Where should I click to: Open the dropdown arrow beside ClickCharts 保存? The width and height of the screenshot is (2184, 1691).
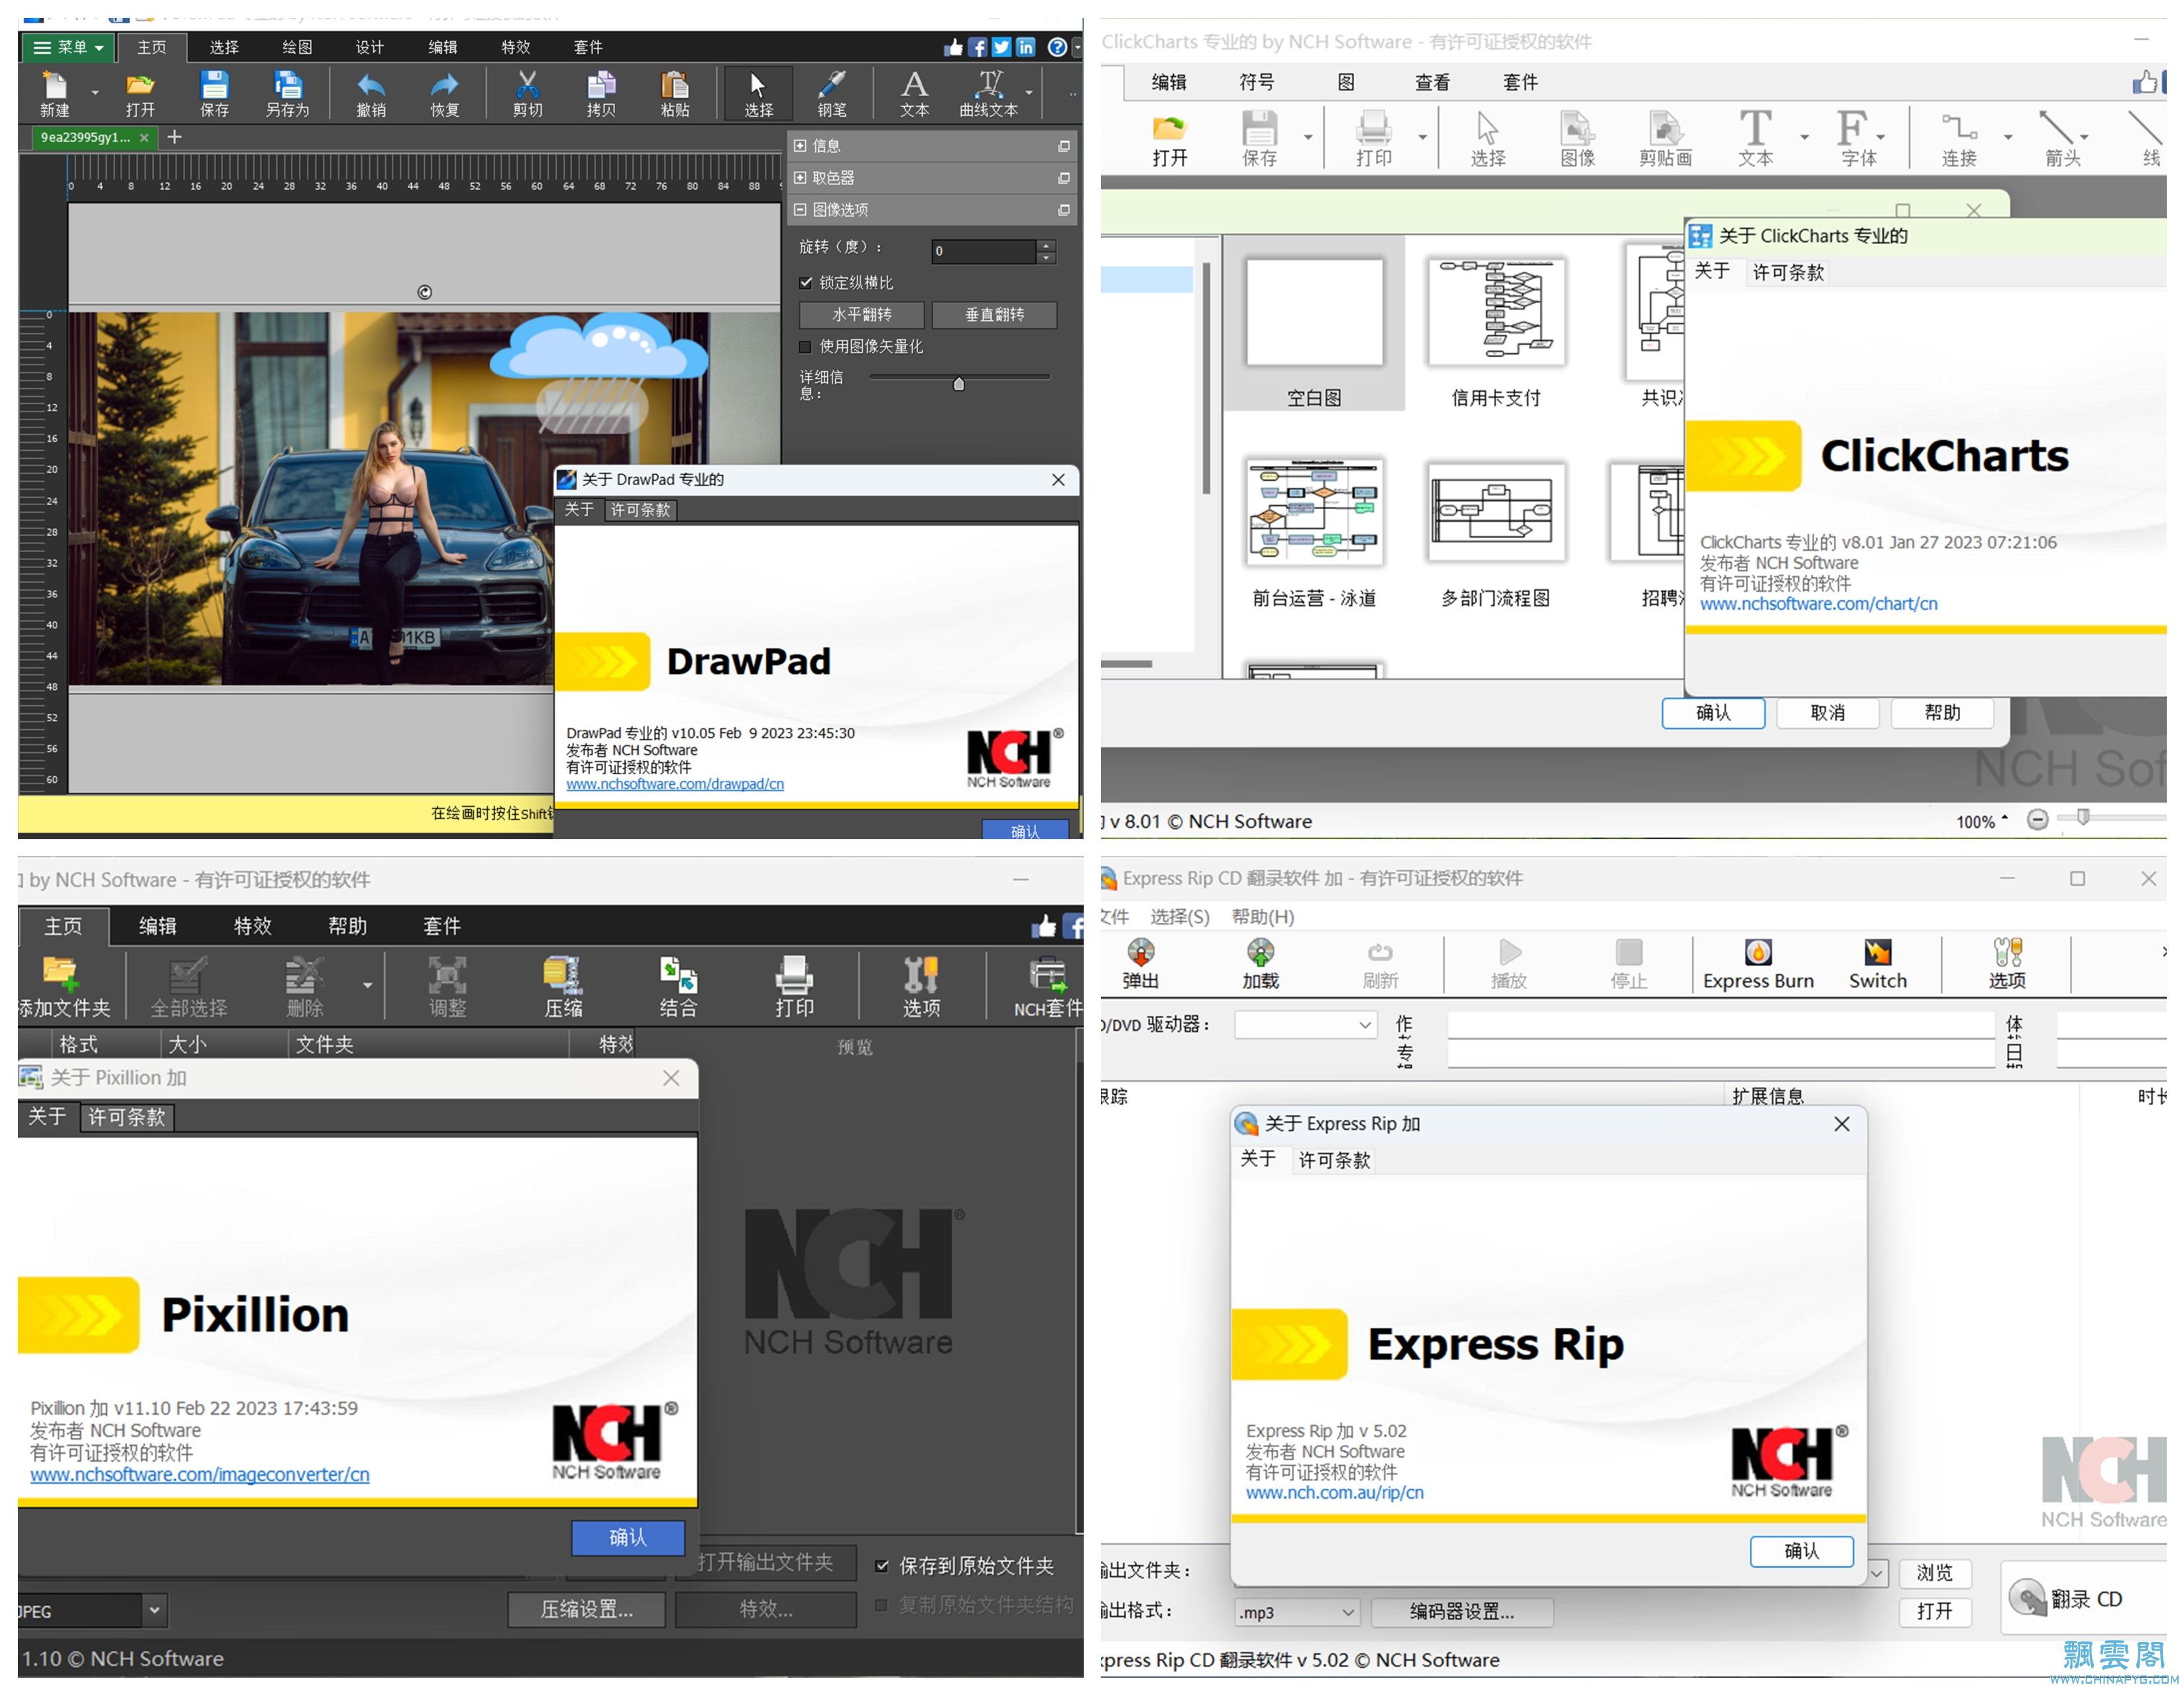[x=1308, y=138]
